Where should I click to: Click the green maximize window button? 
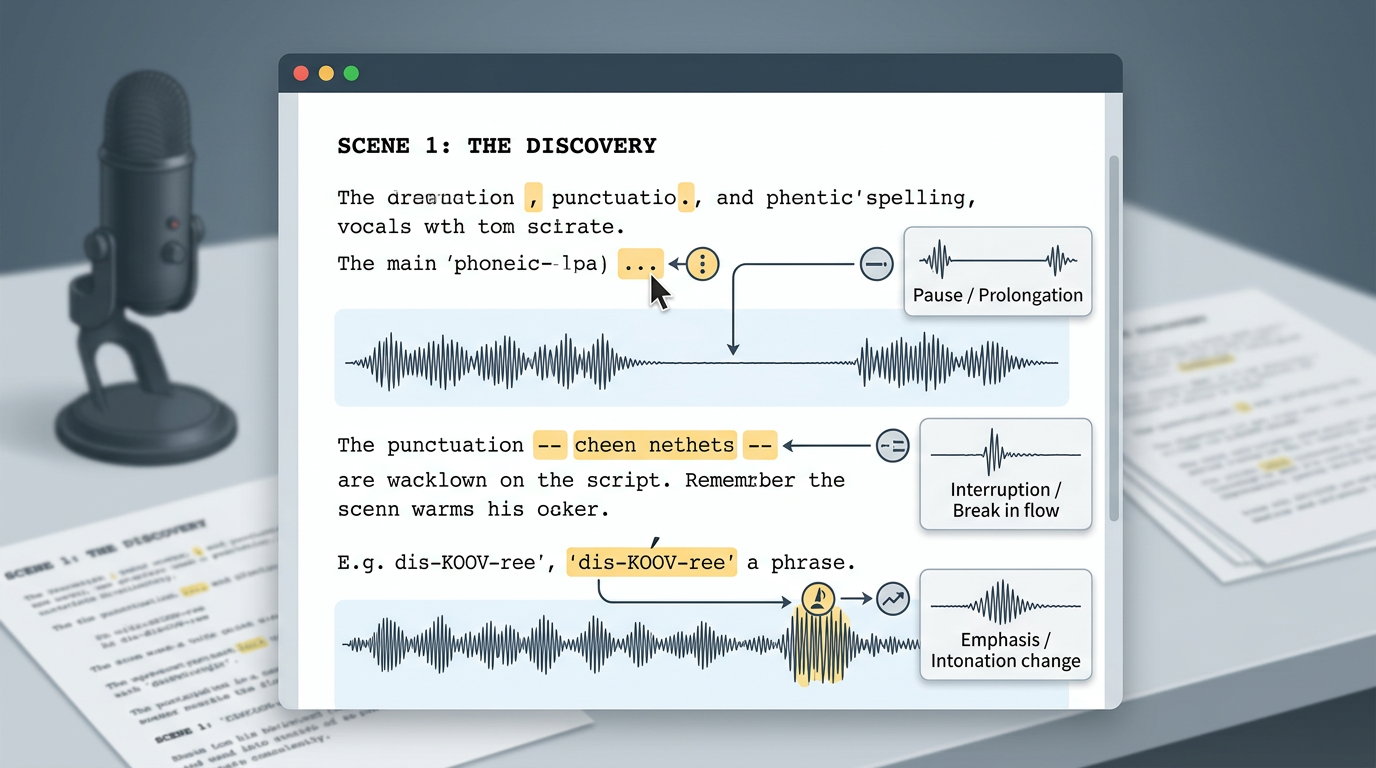[351, 73]
